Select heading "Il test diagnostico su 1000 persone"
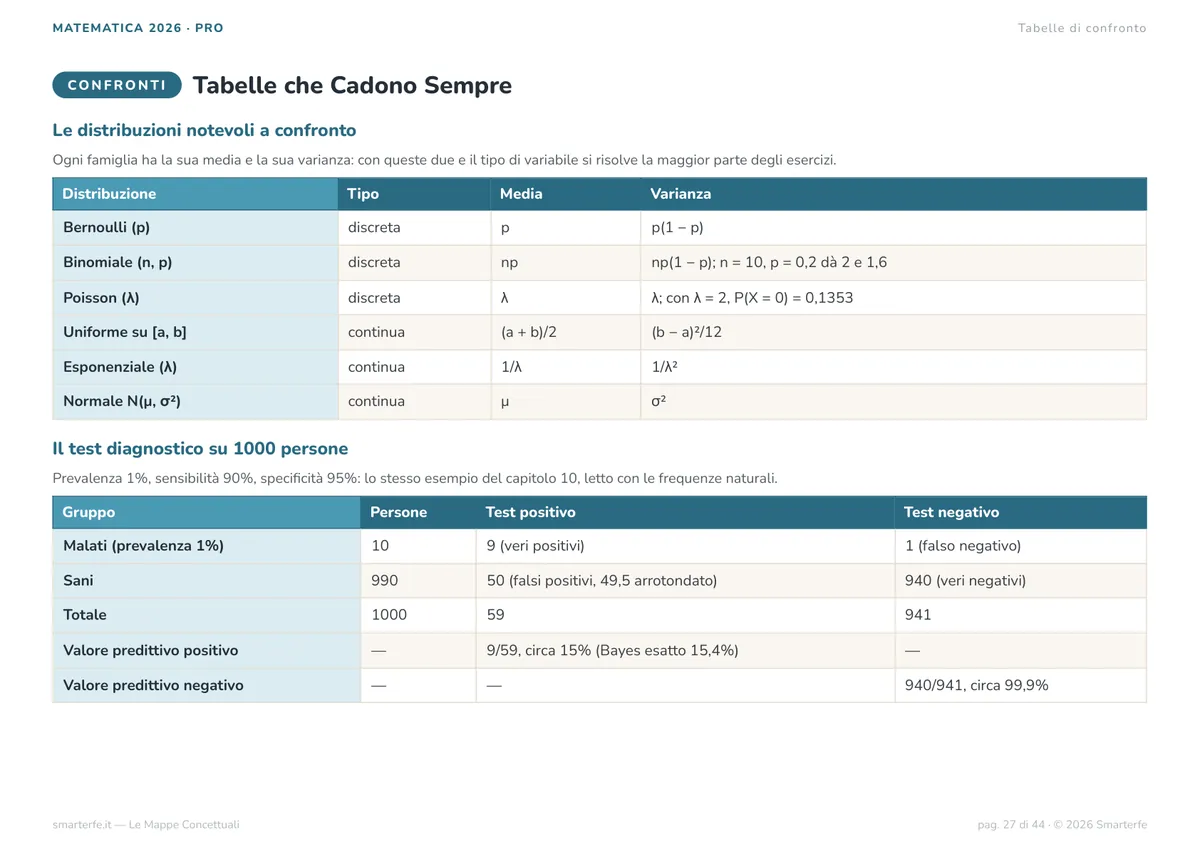Viewport: 1200px width, 849px height. (200, 449)
